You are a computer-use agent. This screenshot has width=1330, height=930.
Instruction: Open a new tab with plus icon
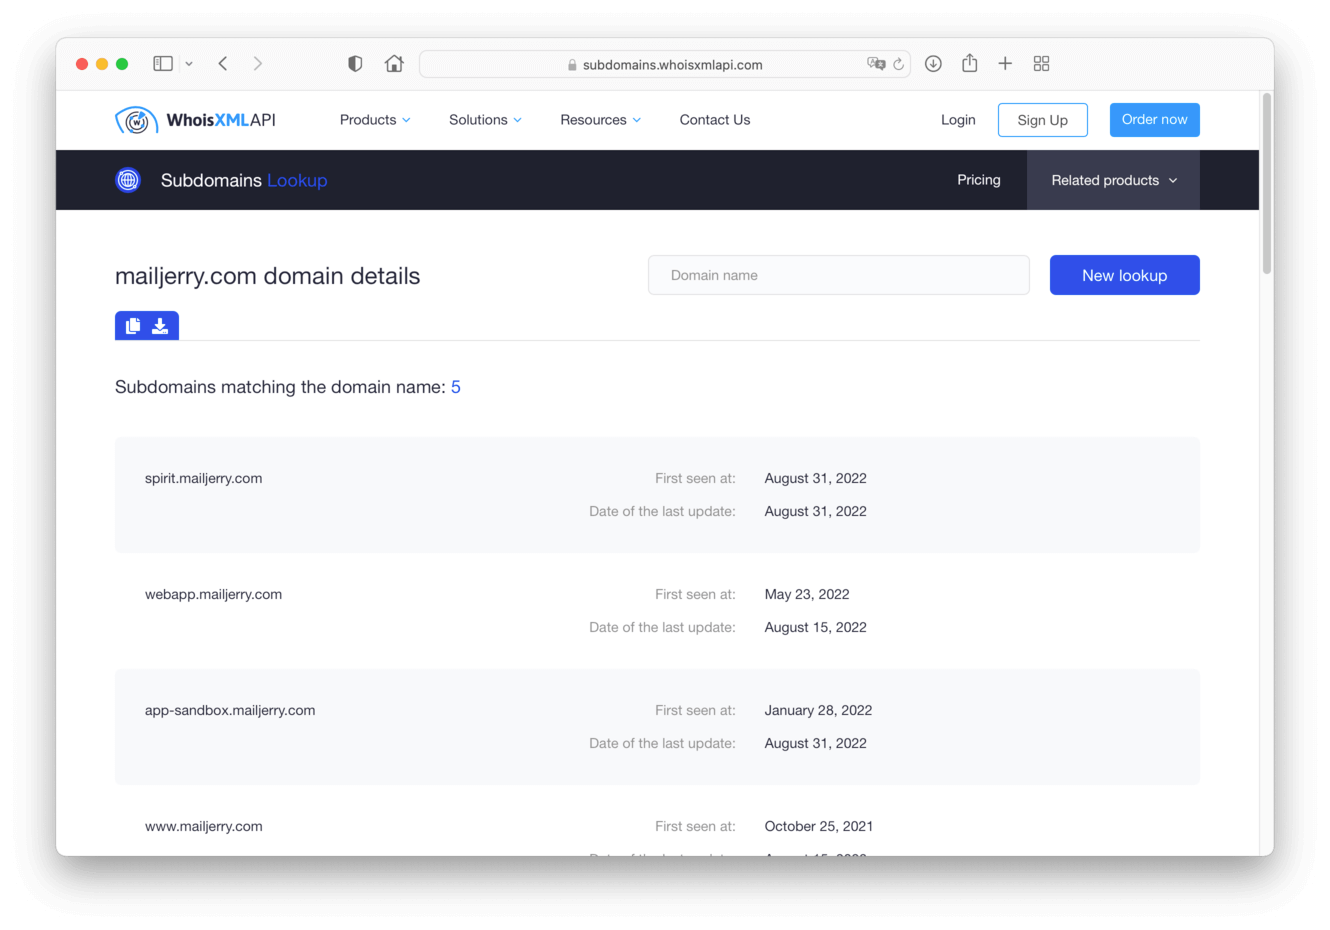click(1005, 64)
